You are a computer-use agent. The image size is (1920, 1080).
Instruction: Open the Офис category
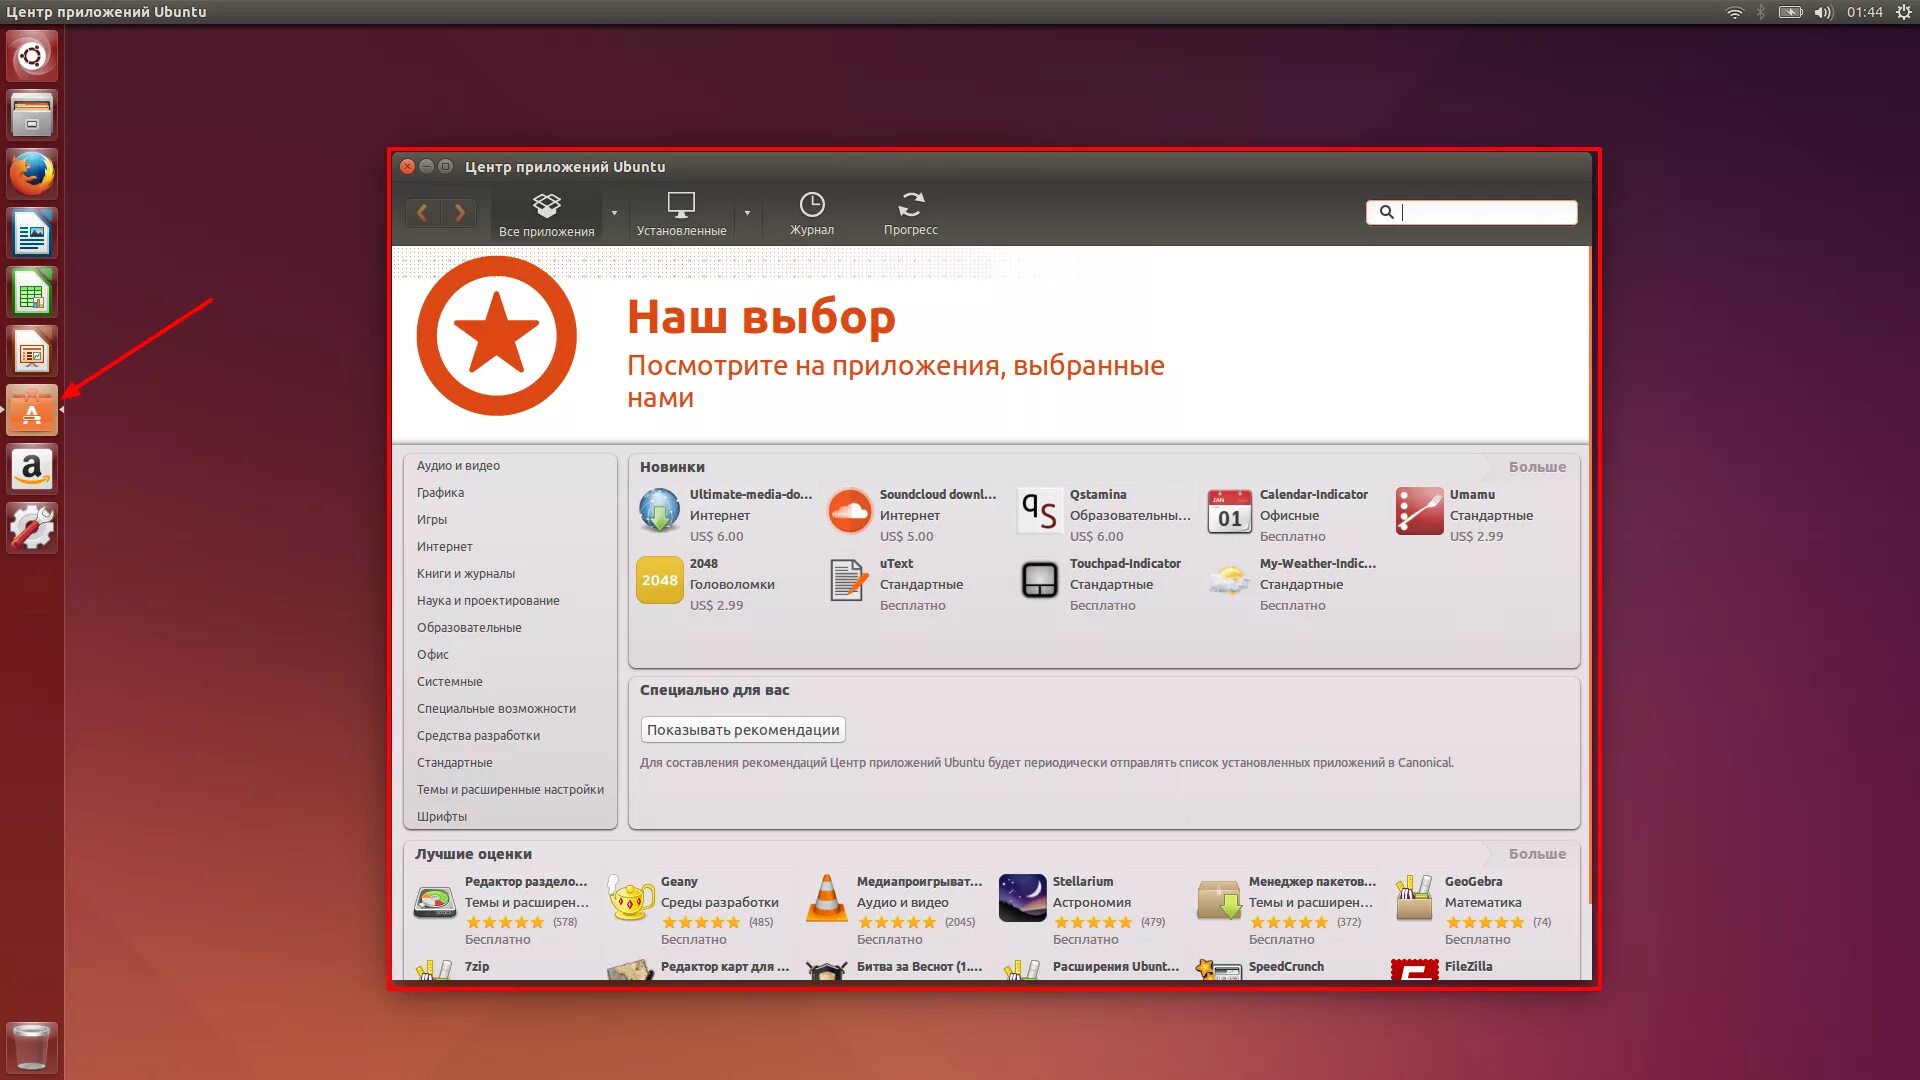[433, 655]
